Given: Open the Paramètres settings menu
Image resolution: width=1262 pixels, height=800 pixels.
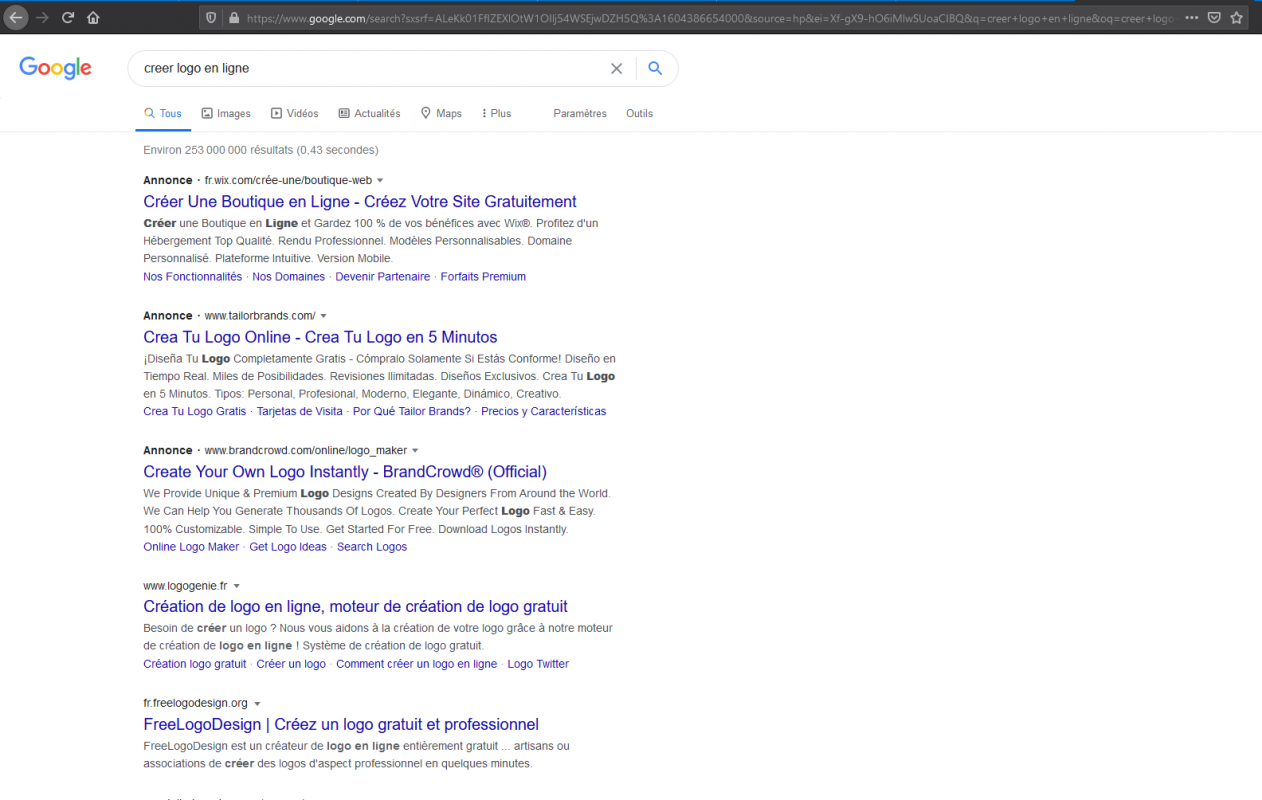Looking at the screenshot, I should pos(580,113).
